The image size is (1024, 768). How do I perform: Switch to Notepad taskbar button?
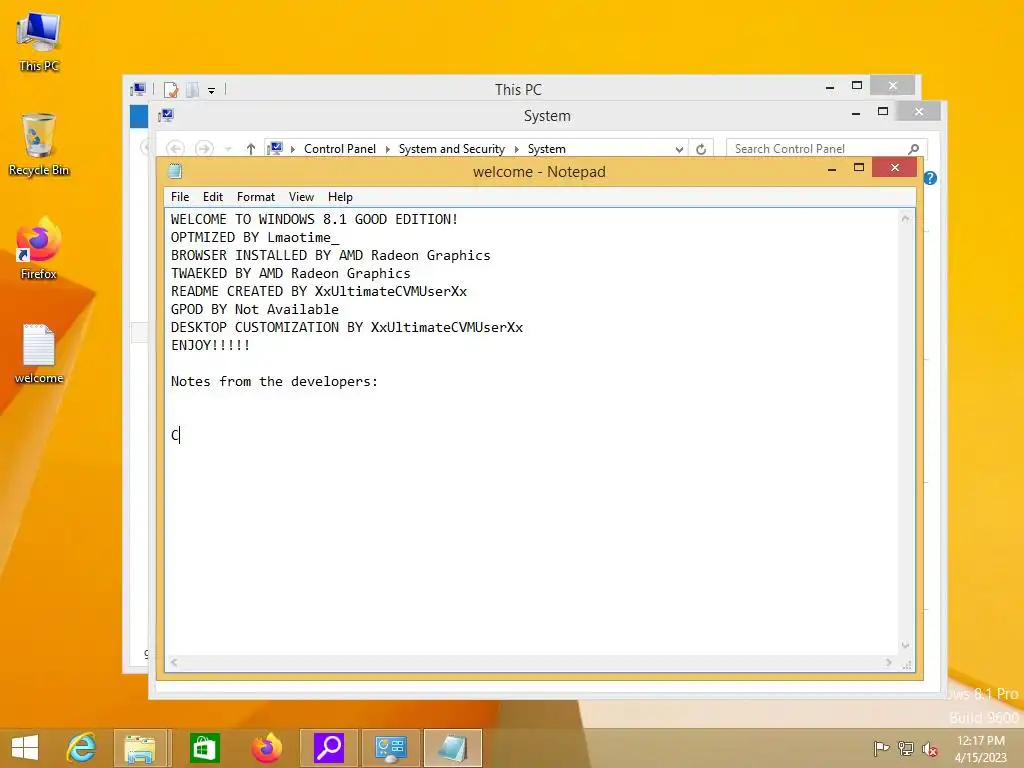pyautogui.click(x=453, y=748)
